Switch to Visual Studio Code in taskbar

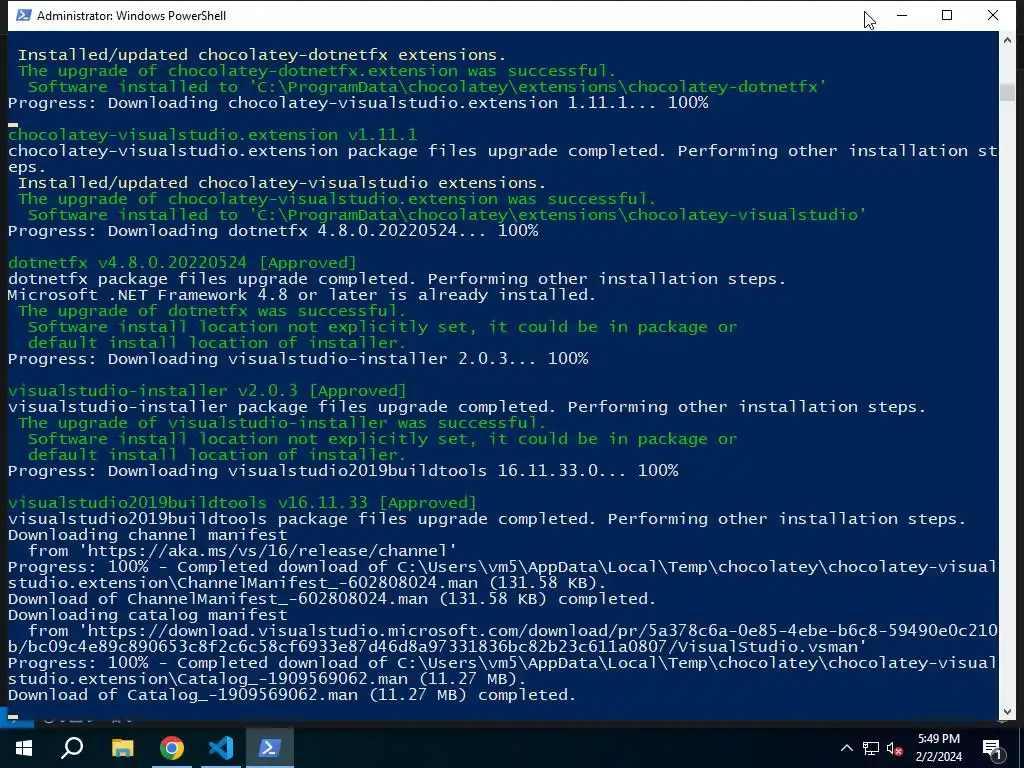click(x=221, y=748)
